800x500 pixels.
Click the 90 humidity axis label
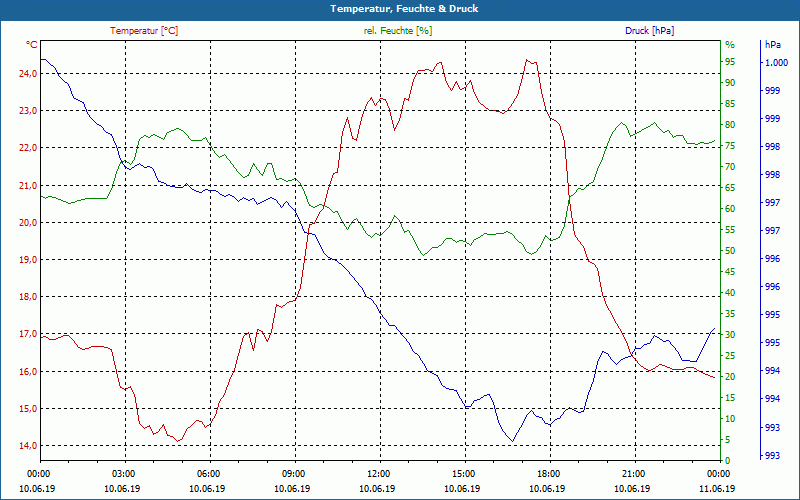[x=730, y=83]
